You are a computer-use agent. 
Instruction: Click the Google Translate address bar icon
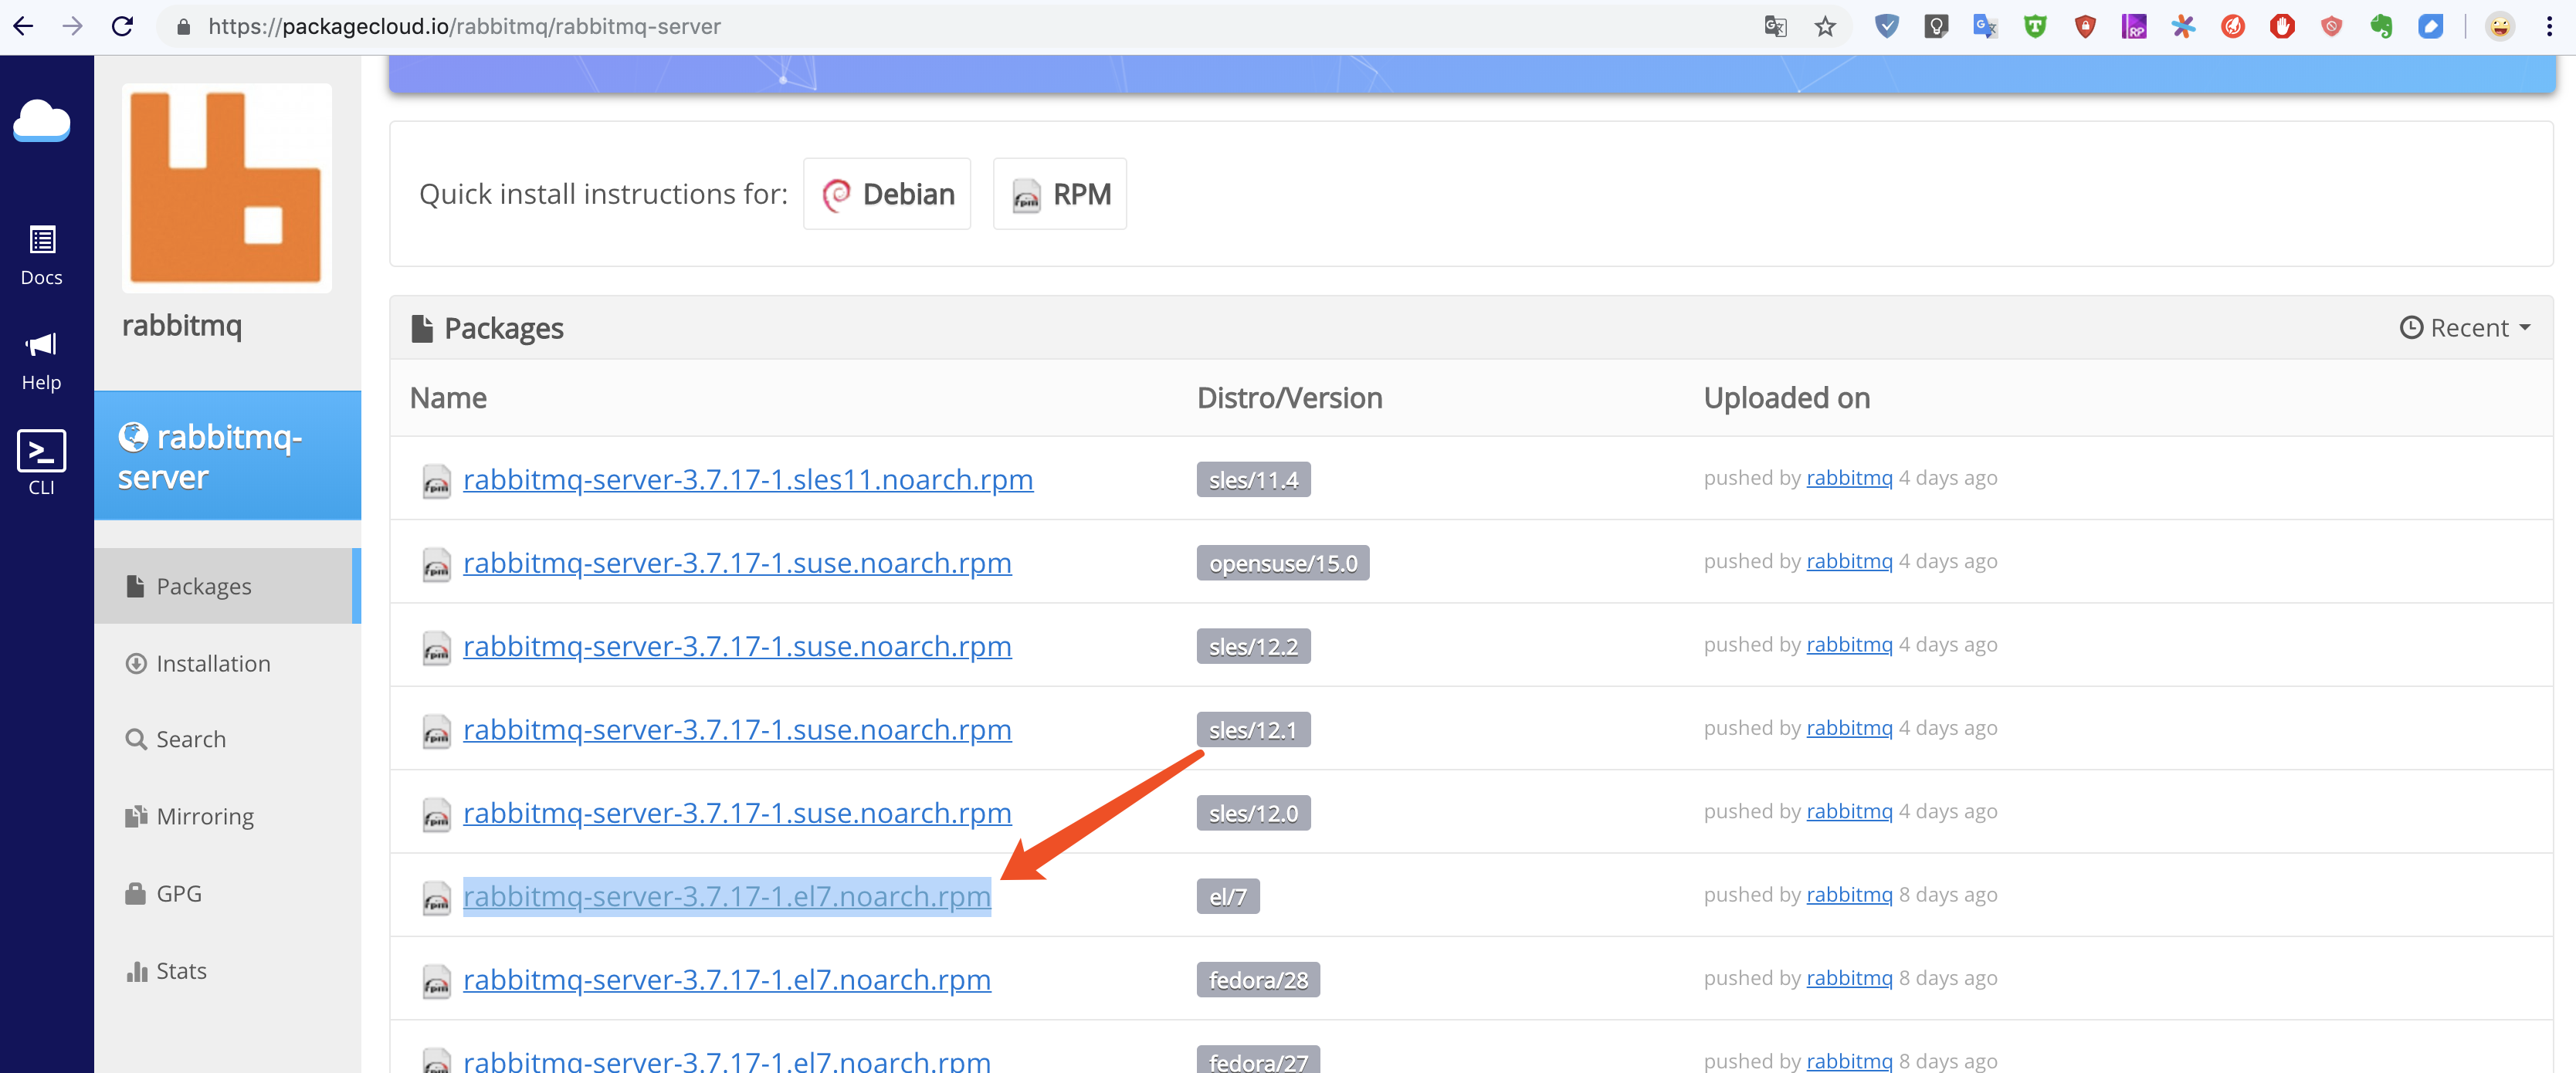(x=1775, y=26)
